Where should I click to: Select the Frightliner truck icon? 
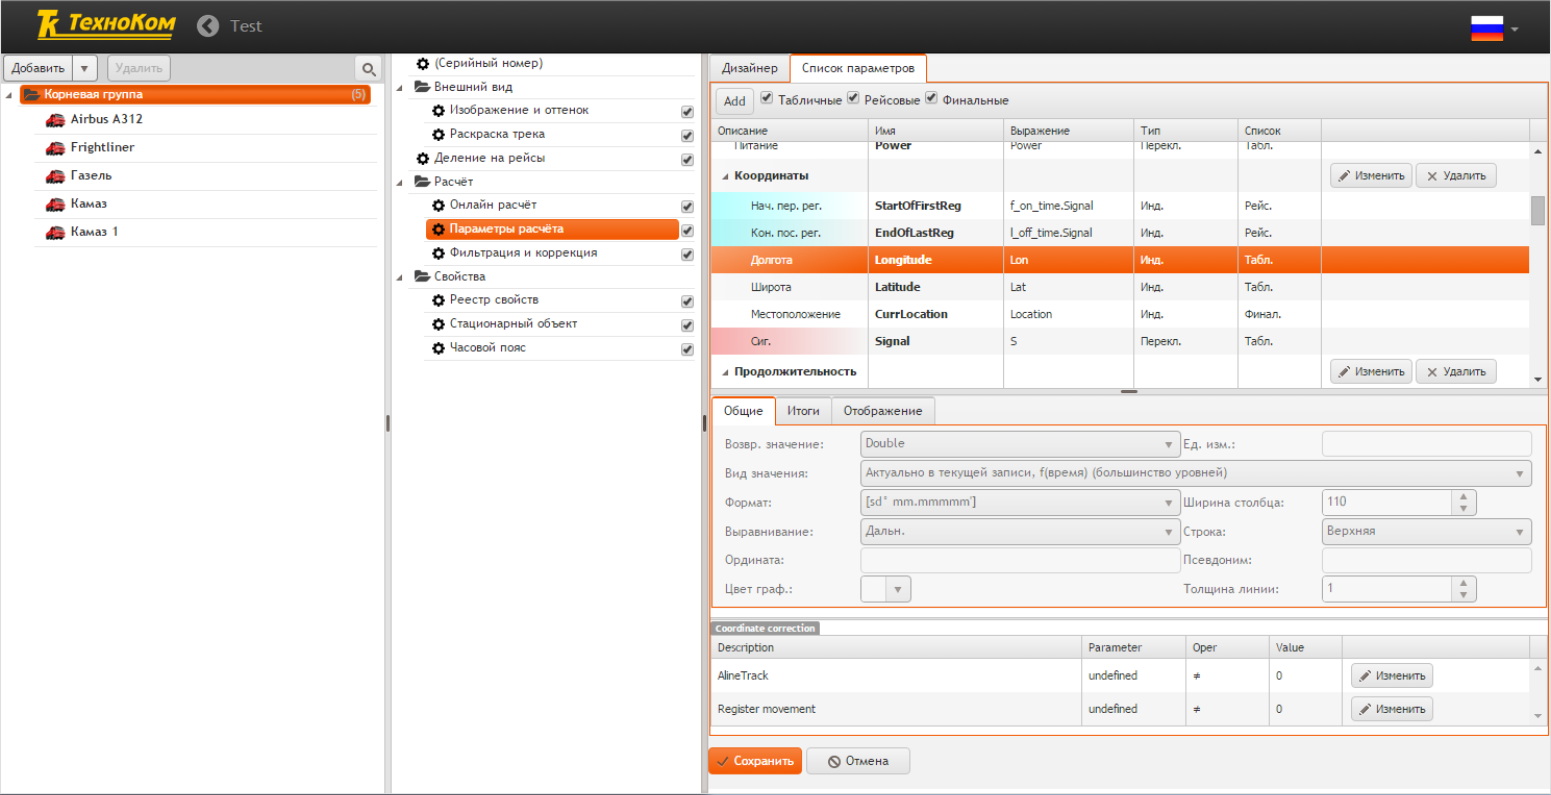pyautogui.click(x=55, y=148)
